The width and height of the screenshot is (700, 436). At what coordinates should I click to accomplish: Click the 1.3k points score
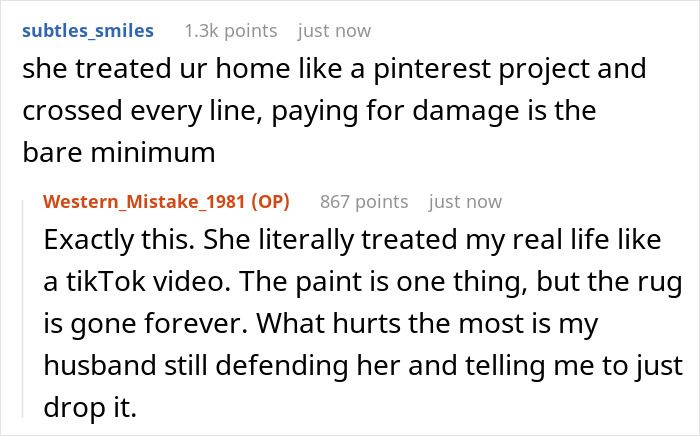click(x=228, y=31)
